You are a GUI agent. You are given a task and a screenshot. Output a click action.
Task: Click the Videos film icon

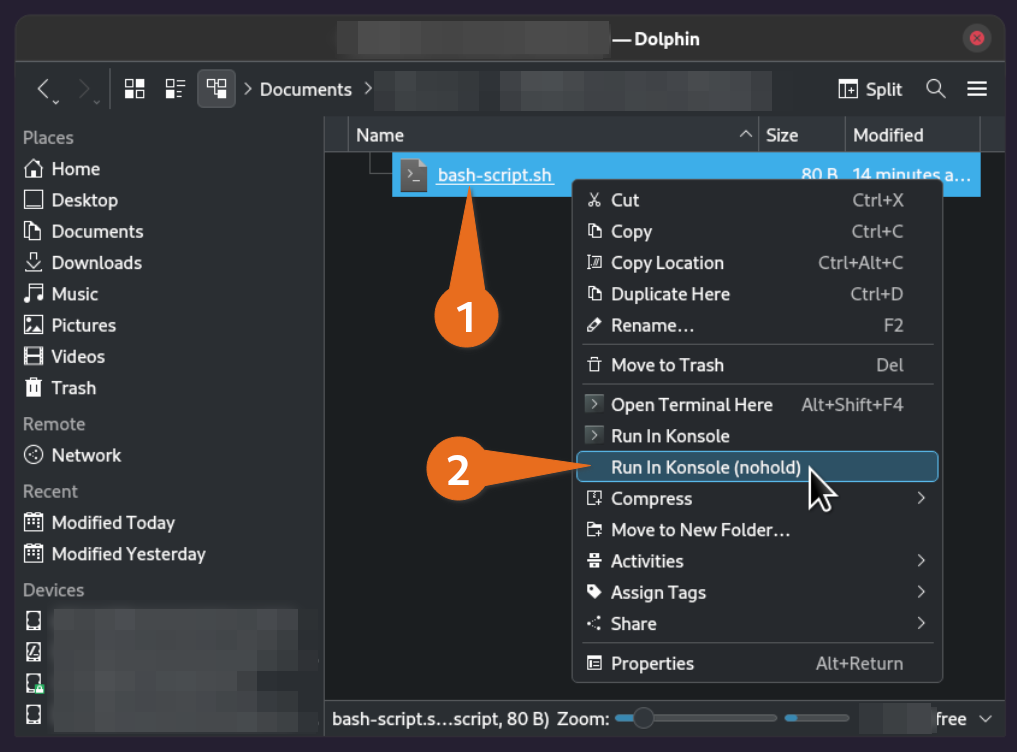(33, 356)
